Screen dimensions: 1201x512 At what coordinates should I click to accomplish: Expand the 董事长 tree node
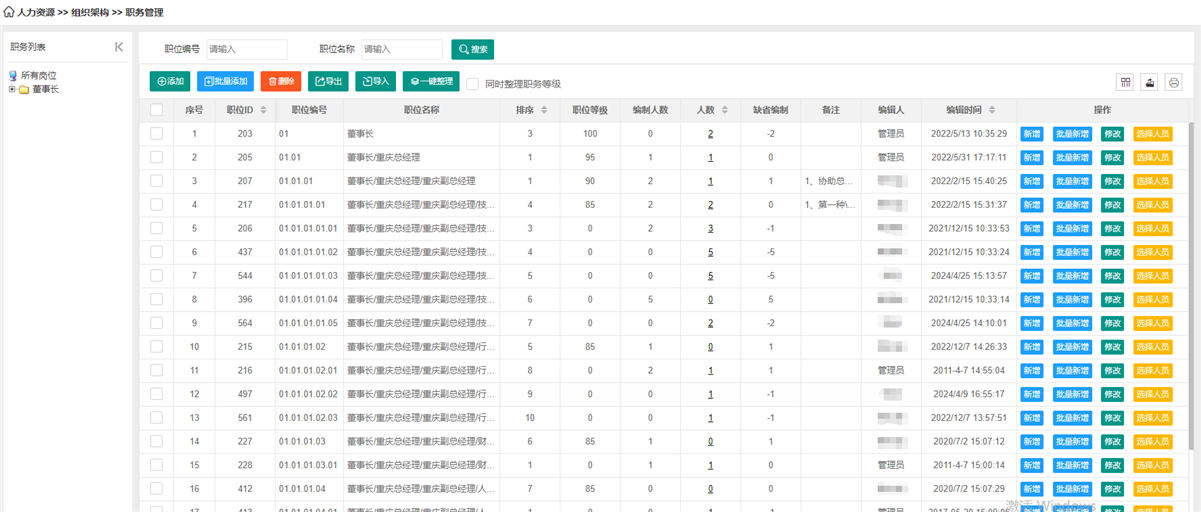click(12, 89)
